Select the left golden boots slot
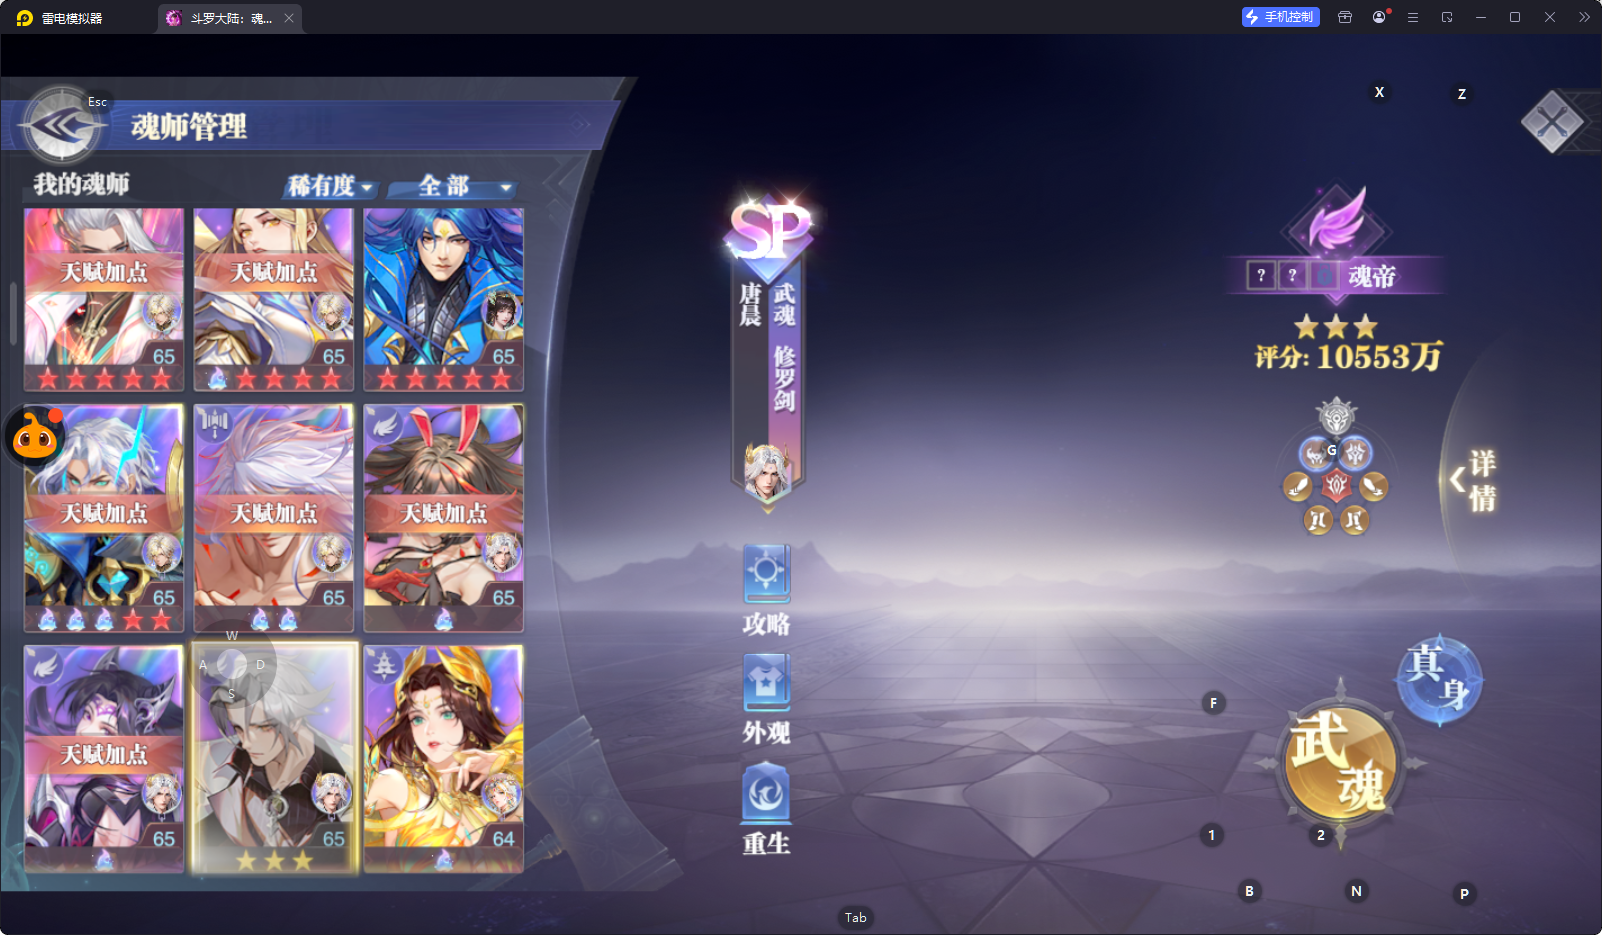This screenshot has height=935, width=1602. tap(1318, 520)
